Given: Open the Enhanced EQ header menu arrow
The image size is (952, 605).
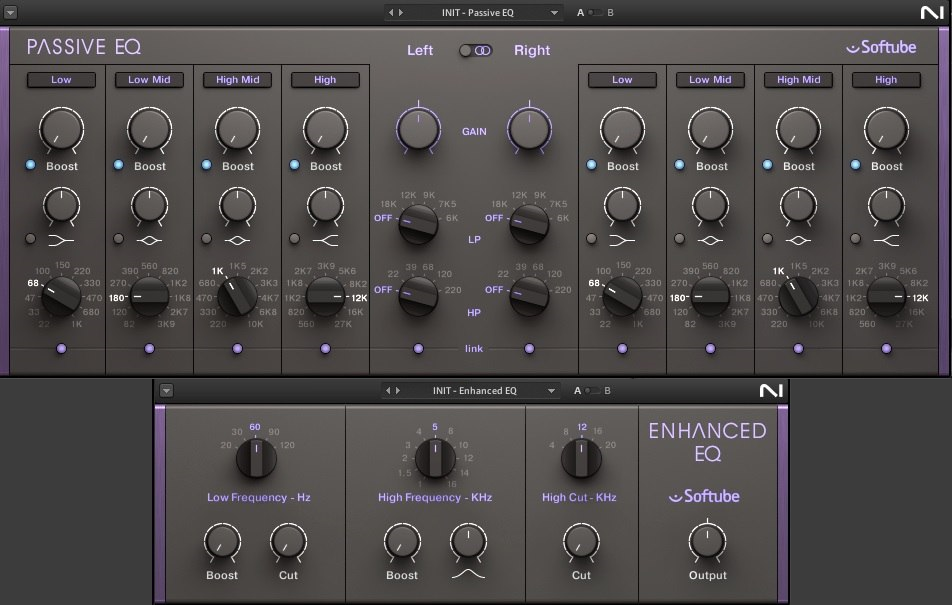Looking at the screenshot, I should coord(166,391).
